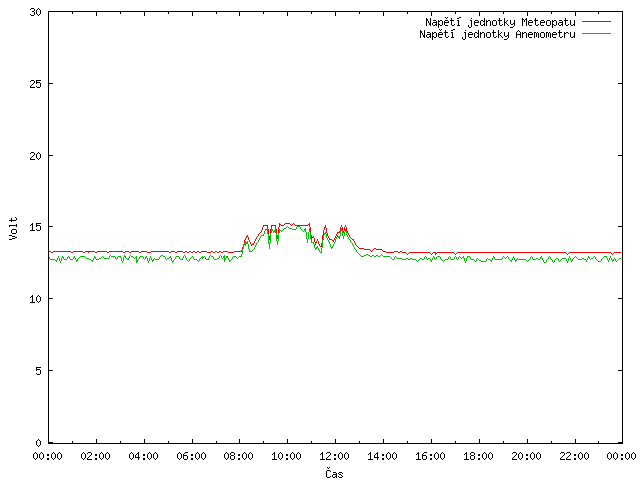The height and width of the screenshot is (480, 640).
Task: Click the x-axis time label 08:00
Action: pos(239,456)
